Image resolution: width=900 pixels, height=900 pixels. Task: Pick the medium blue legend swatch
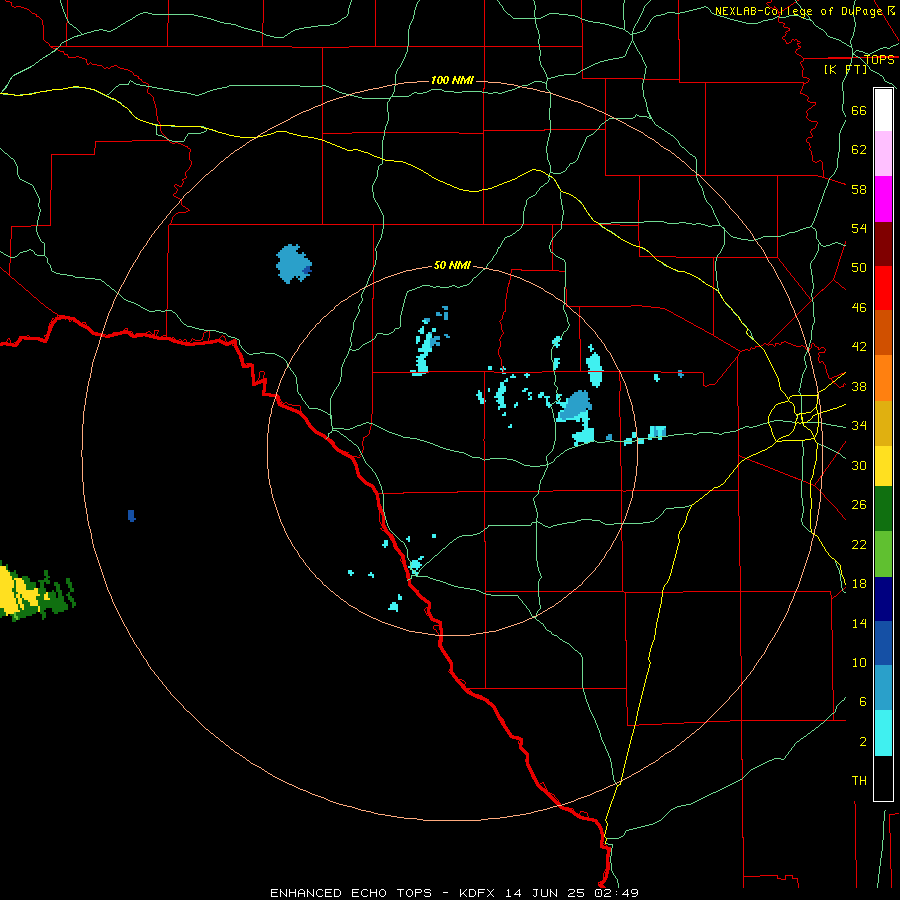pyautogui.click(x=883, y=643)
